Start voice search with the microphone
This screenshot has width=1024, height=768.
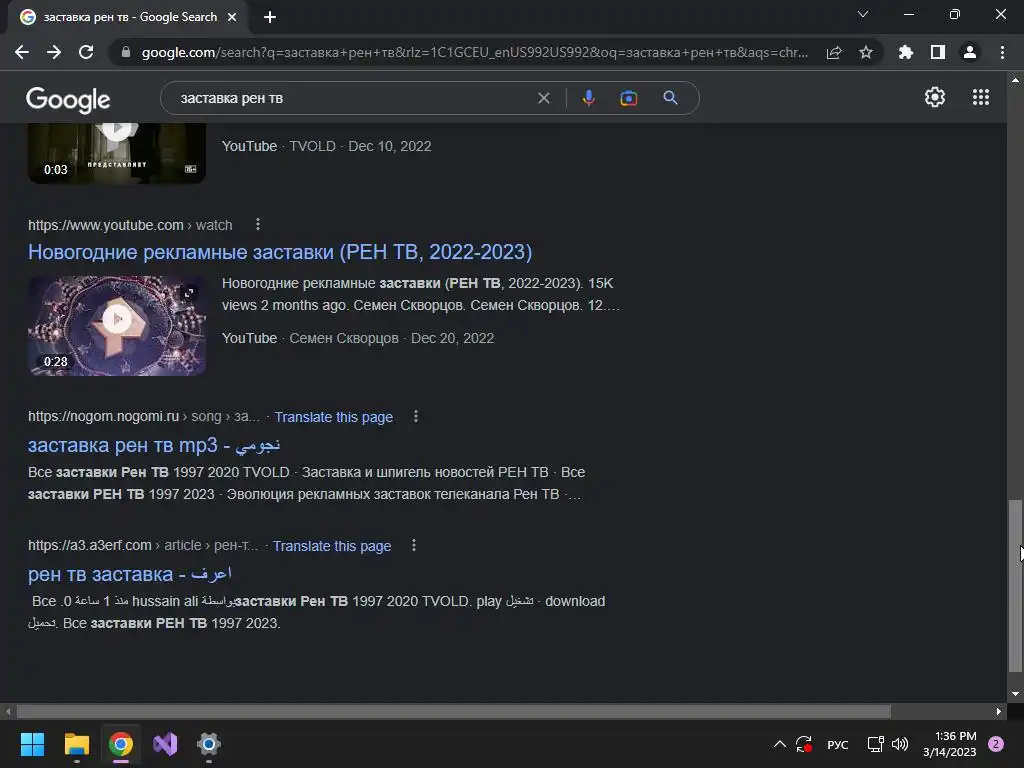[588, 98]
